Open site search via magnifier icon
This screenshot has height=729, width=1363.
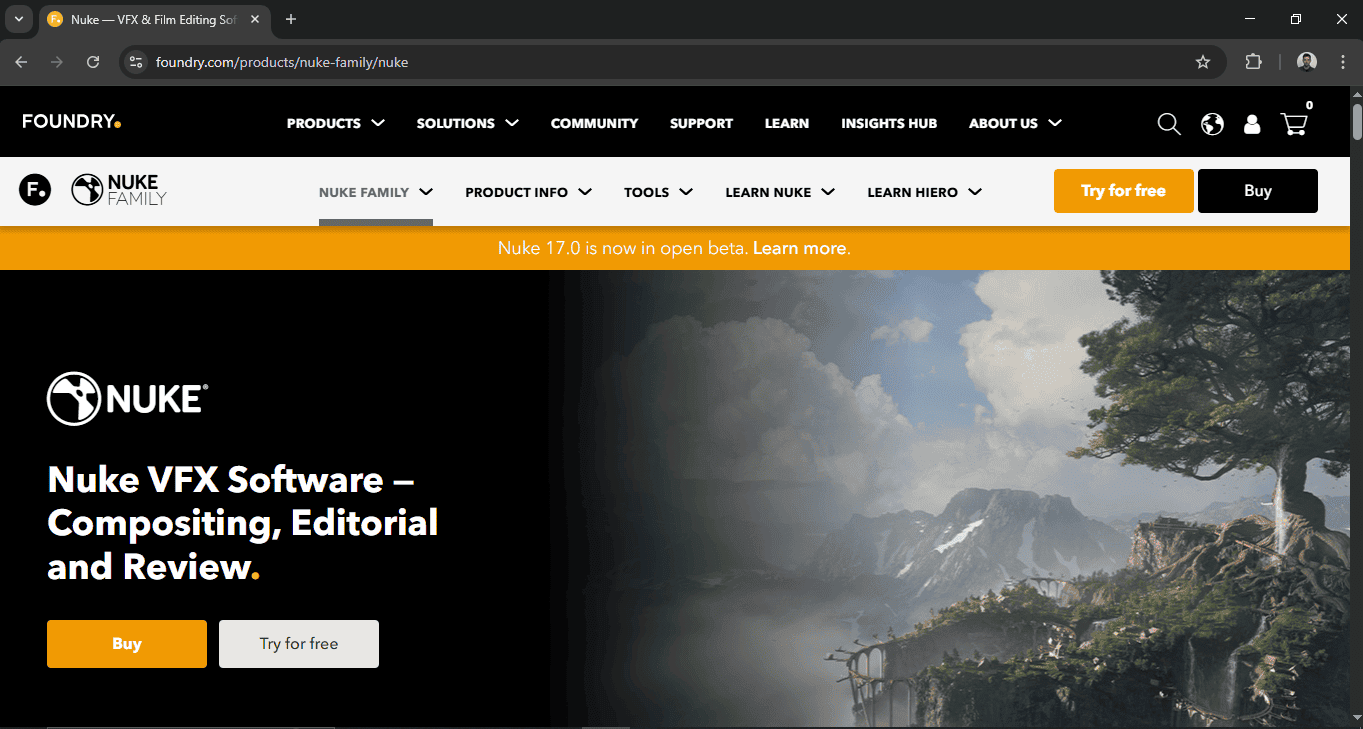click(x=1168, y=124)
